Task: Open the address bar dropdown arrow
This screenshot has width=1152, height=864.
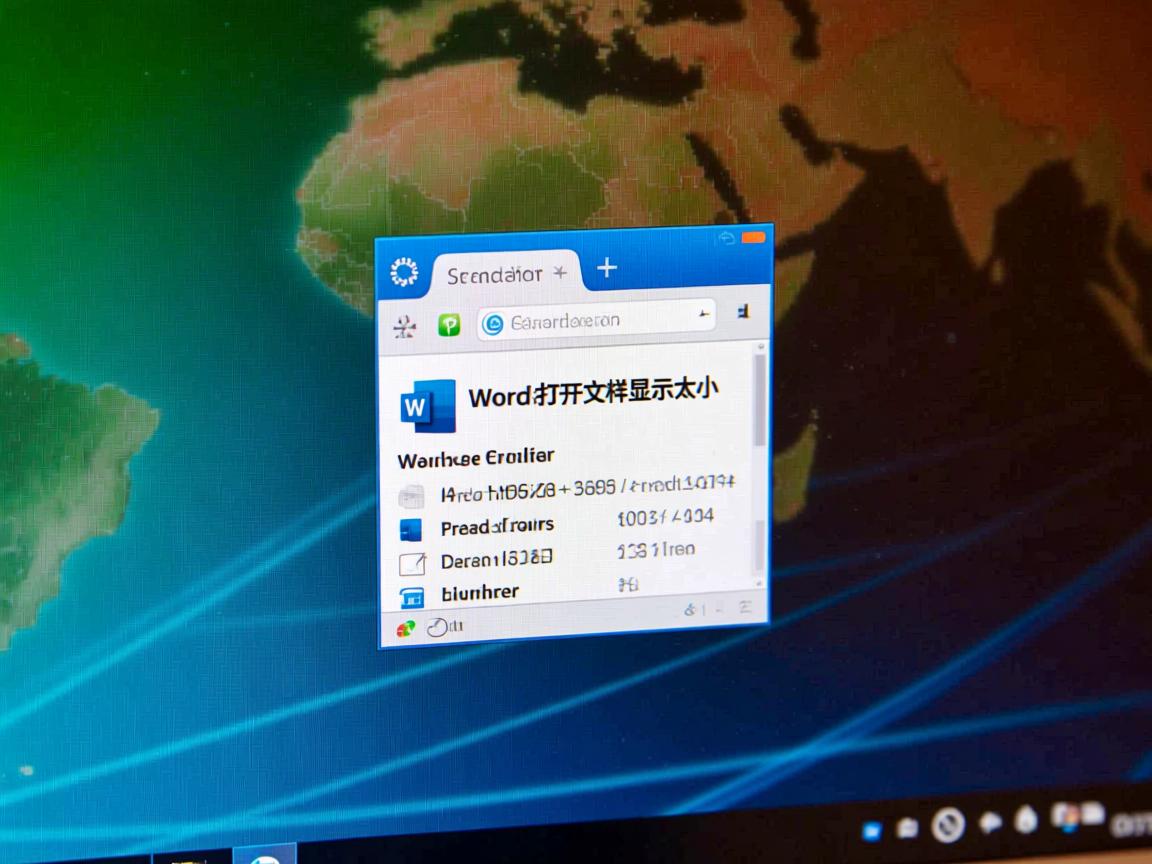Action: point(704,314)
